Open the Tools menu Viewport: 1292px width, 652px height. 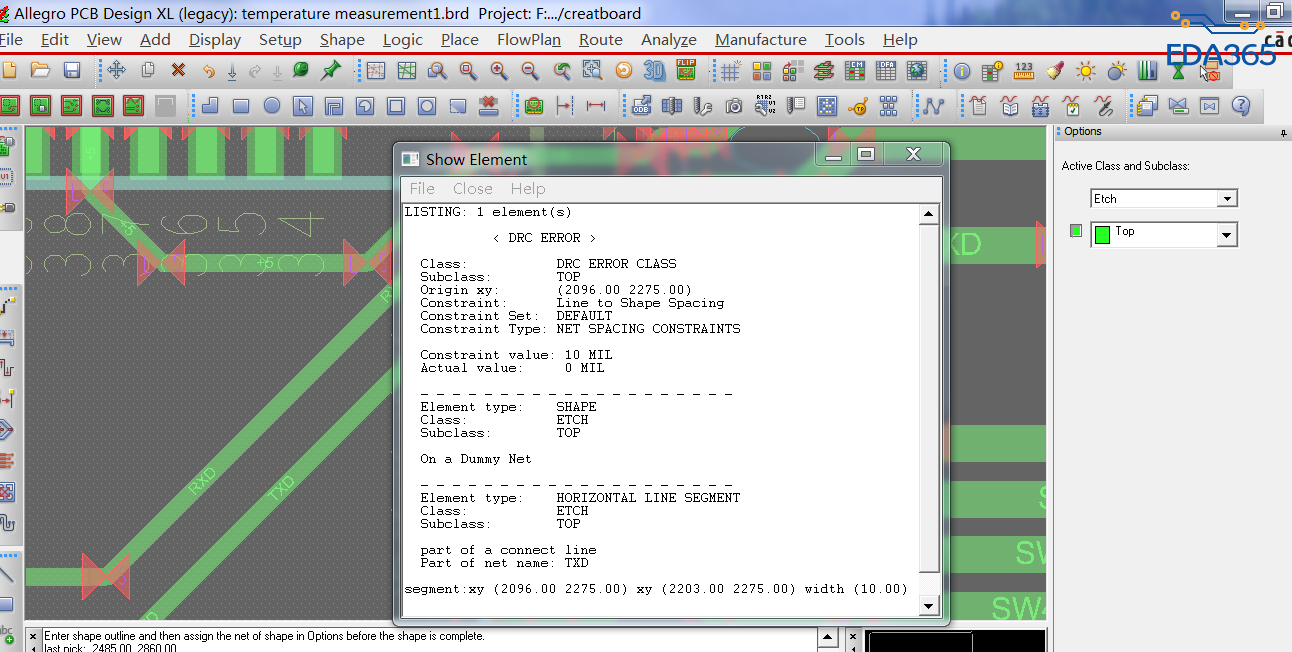click(x=845, y=39)
